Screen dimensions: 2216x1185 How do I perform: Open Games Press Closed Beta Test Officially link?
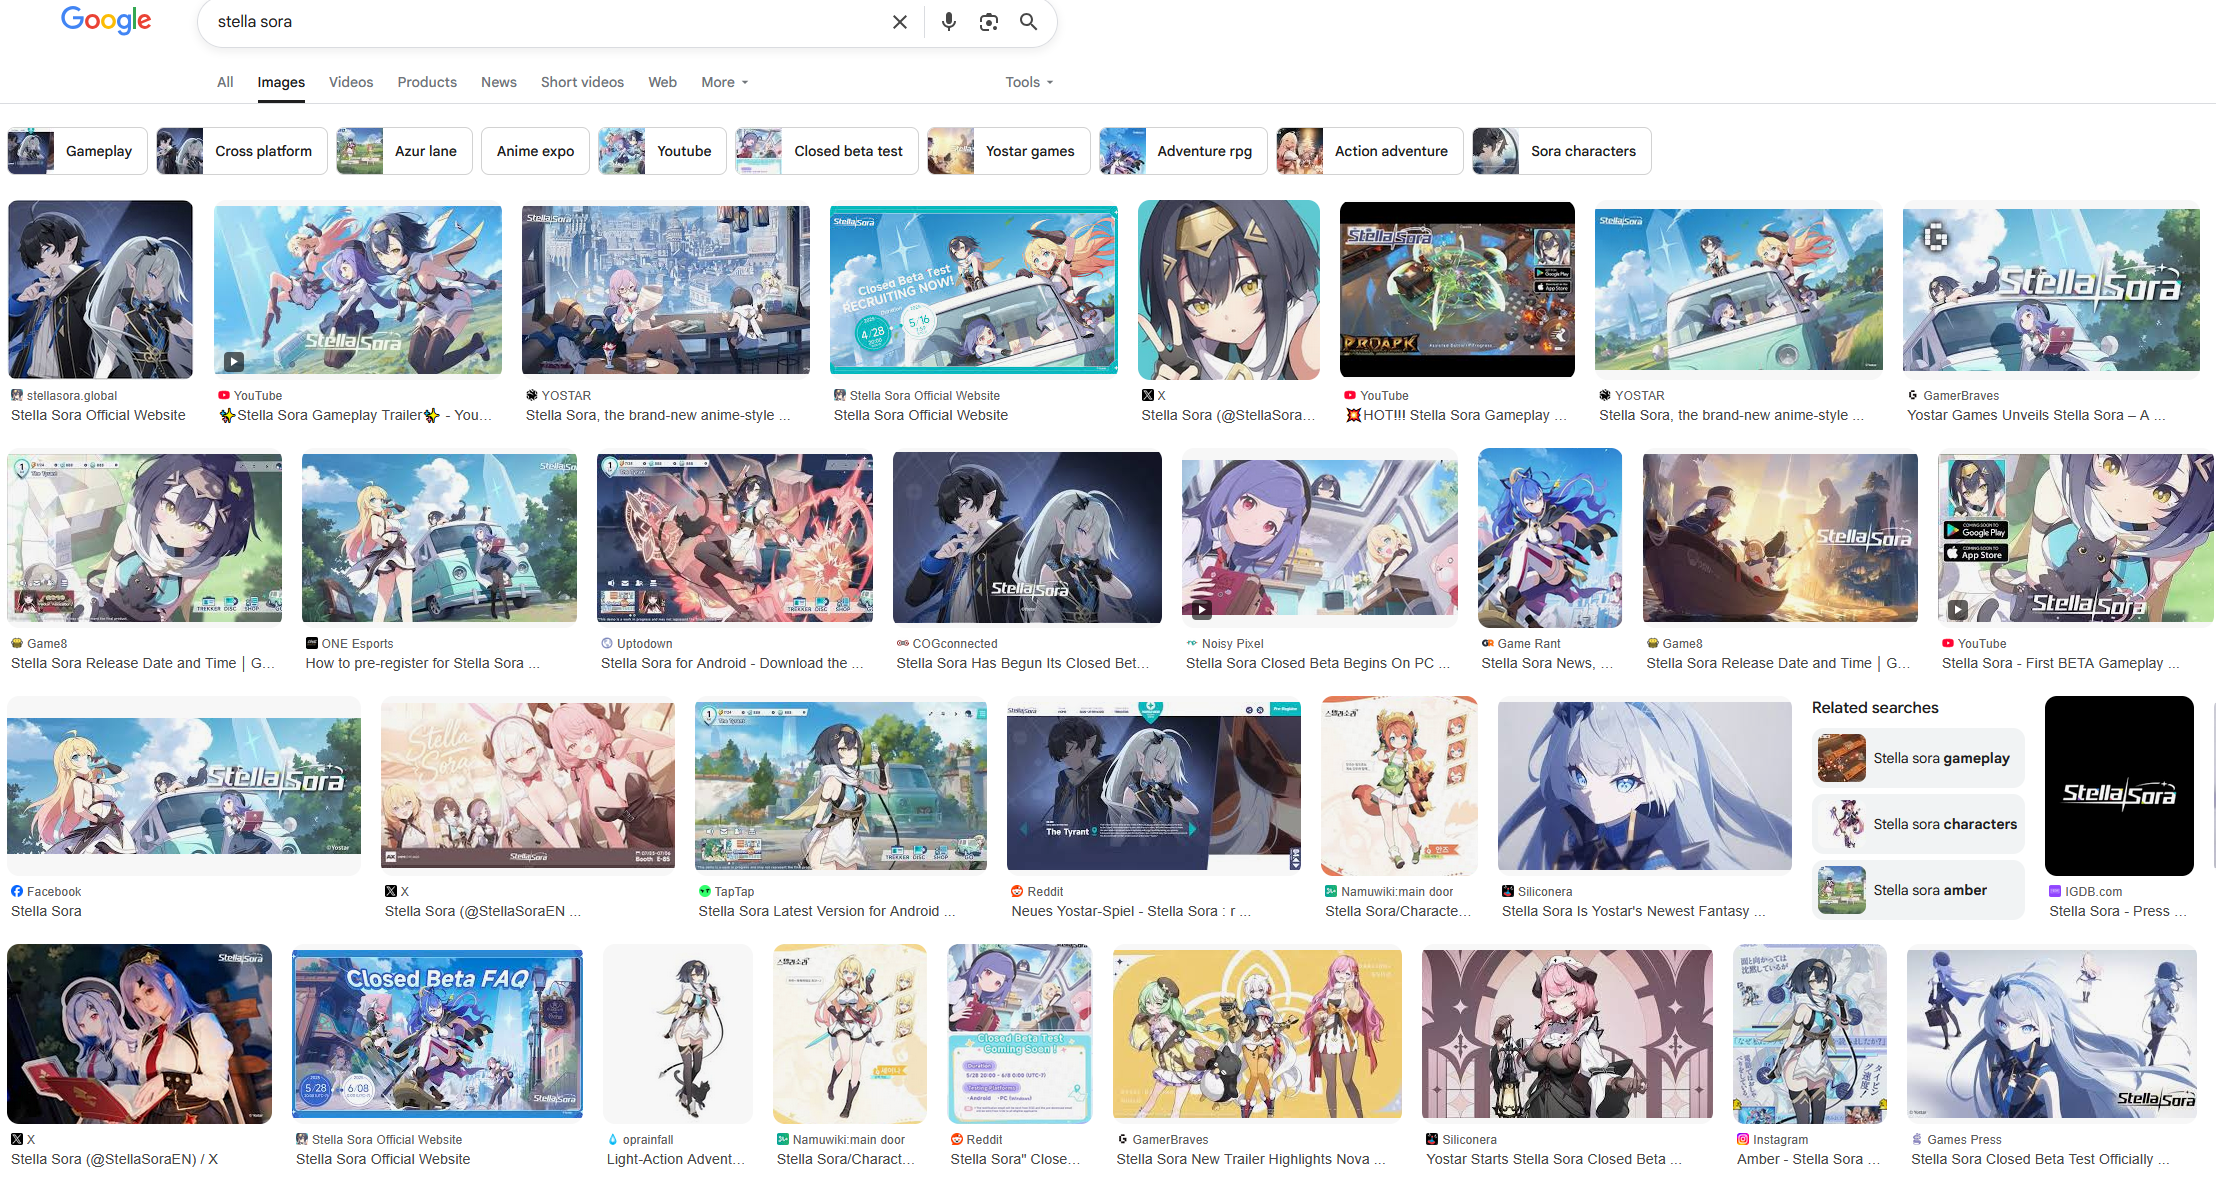click(x=2040, y=1159)
